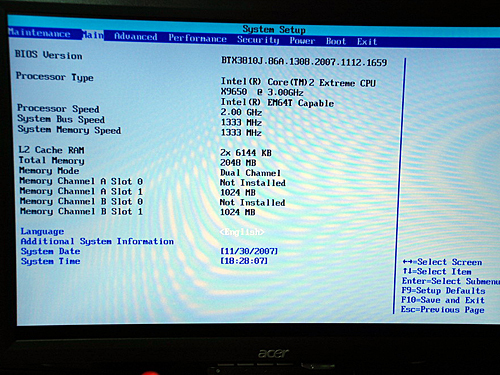Image resolution: width=500 pixels, height=375 pixels.
Task: Click the Processor Type label
Action: [54, 77]
